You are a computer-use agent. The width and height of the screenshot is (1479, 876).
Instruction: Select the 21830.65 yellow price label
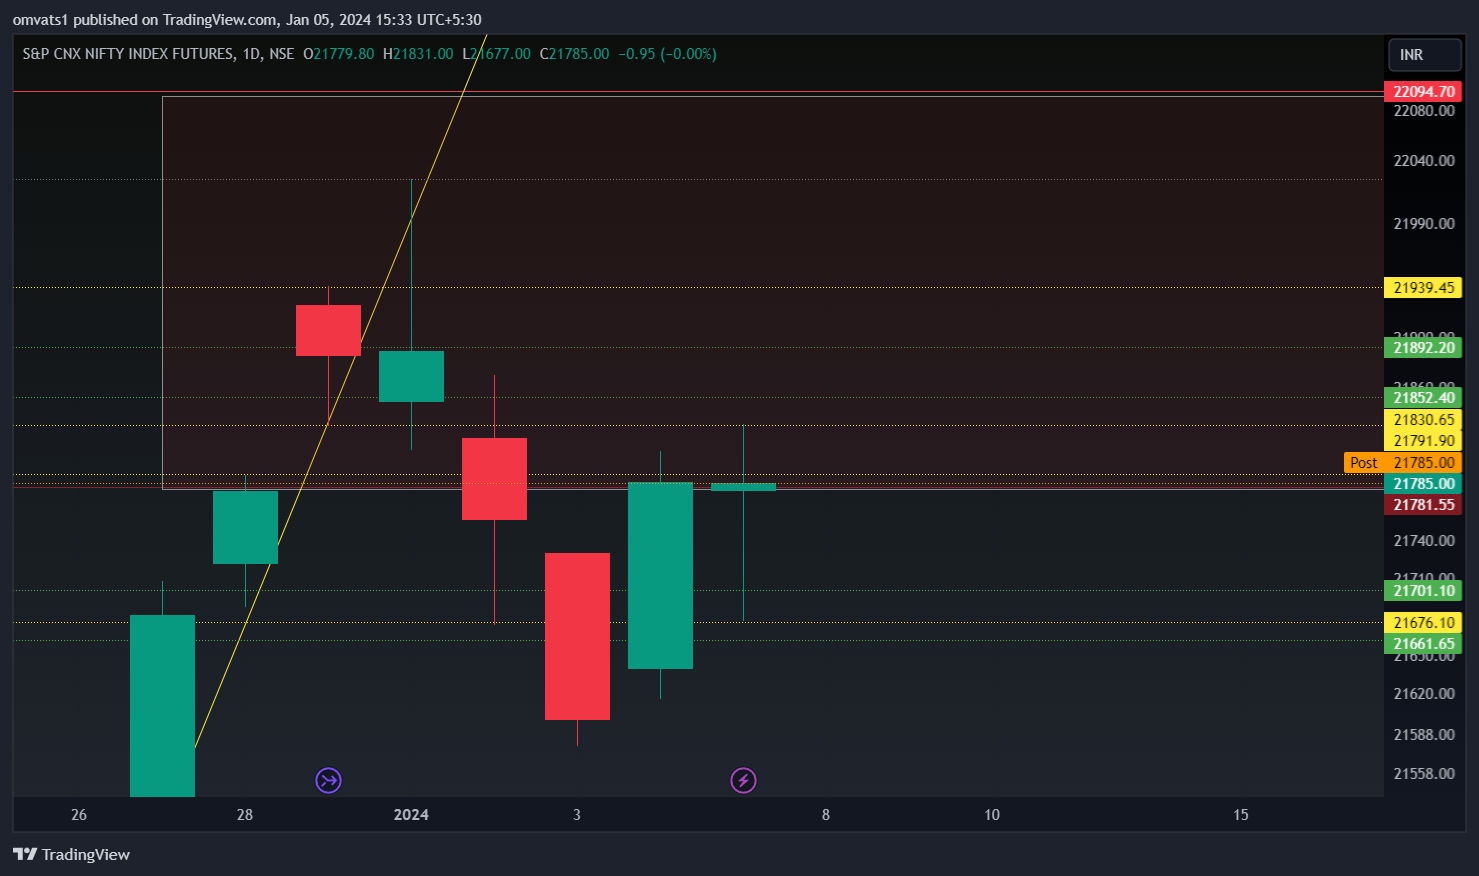tap(1423, 420)
